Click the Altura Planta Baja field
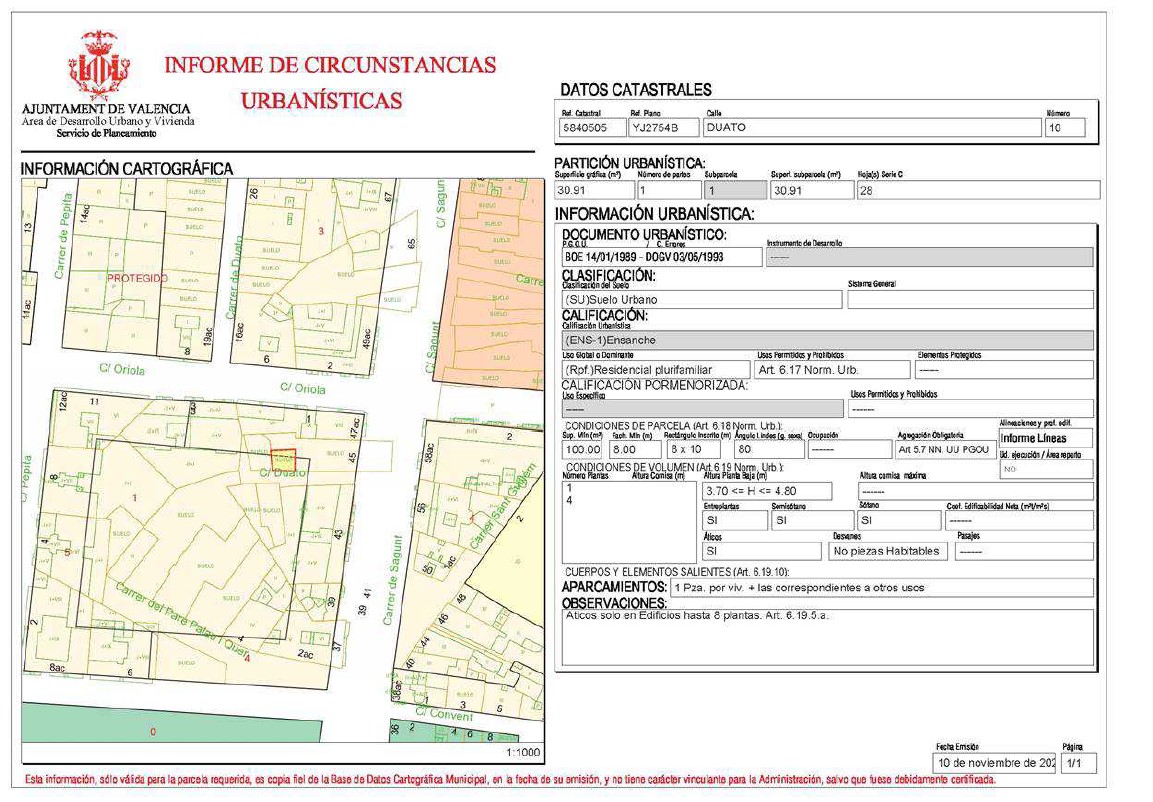 pyautogui.click(x=767, y=491)
